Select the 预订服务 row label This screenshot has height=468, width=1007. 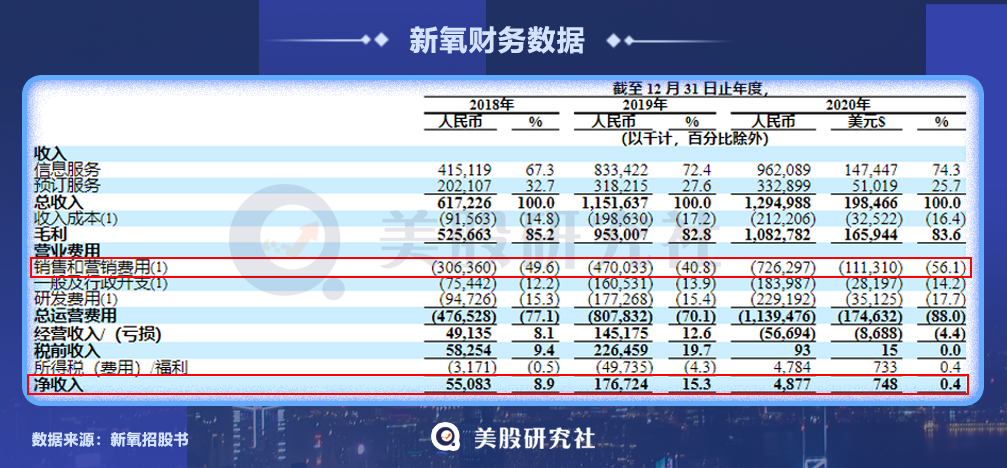point(67,186)
